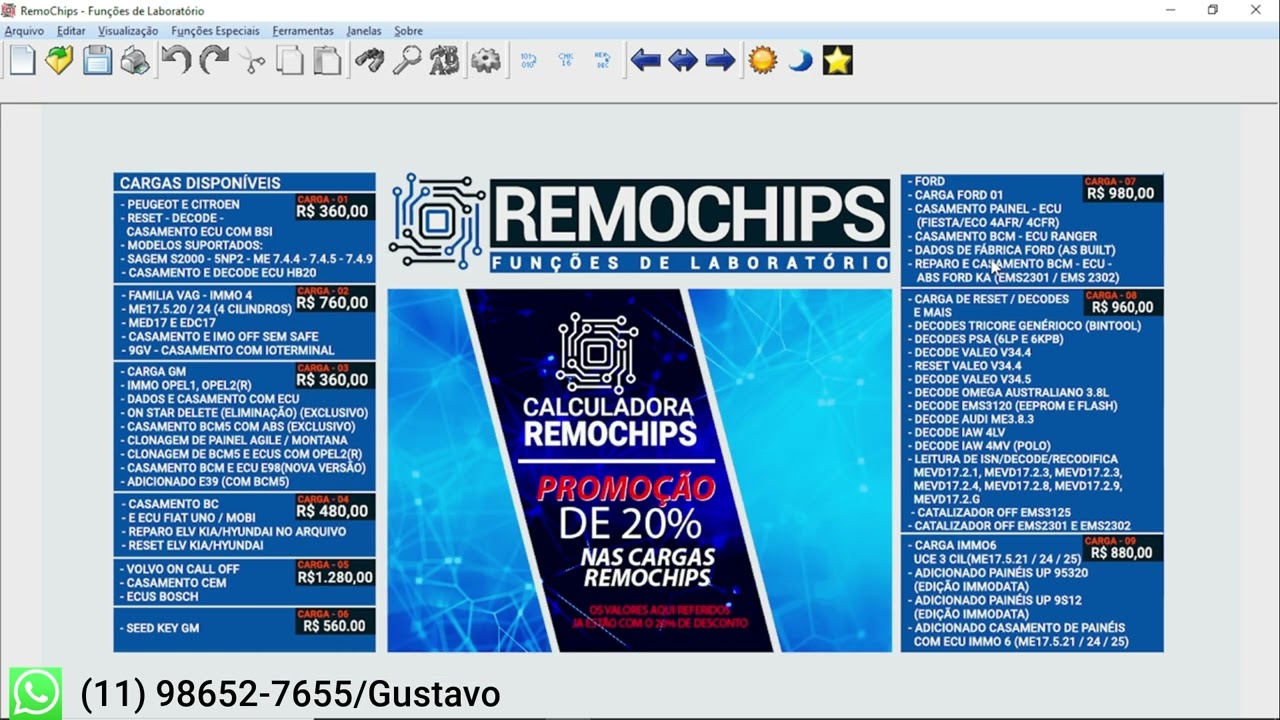1280x720 pixels.
Task: Save using the floppy disk icon
Action: pos(97,61)
